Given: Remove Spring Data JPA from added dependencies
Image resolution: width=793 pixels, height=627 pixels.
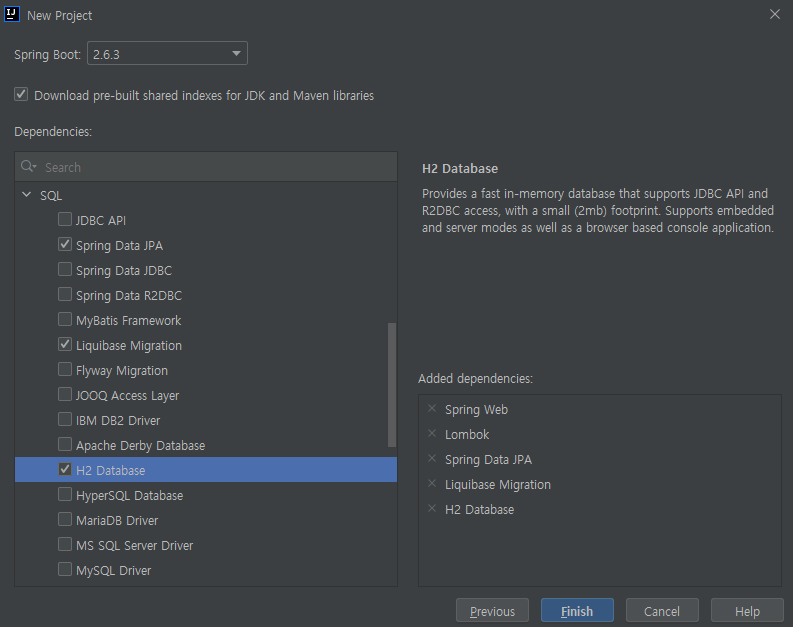Looking at the screenshot, I should (432, 459).
